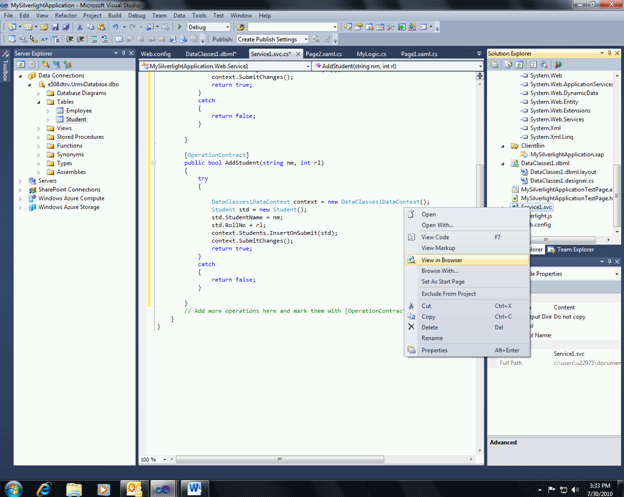Viewport: 624px width, 497px height.
Task: Open the AddStudent member dropdown
Action: click(478, 66)
